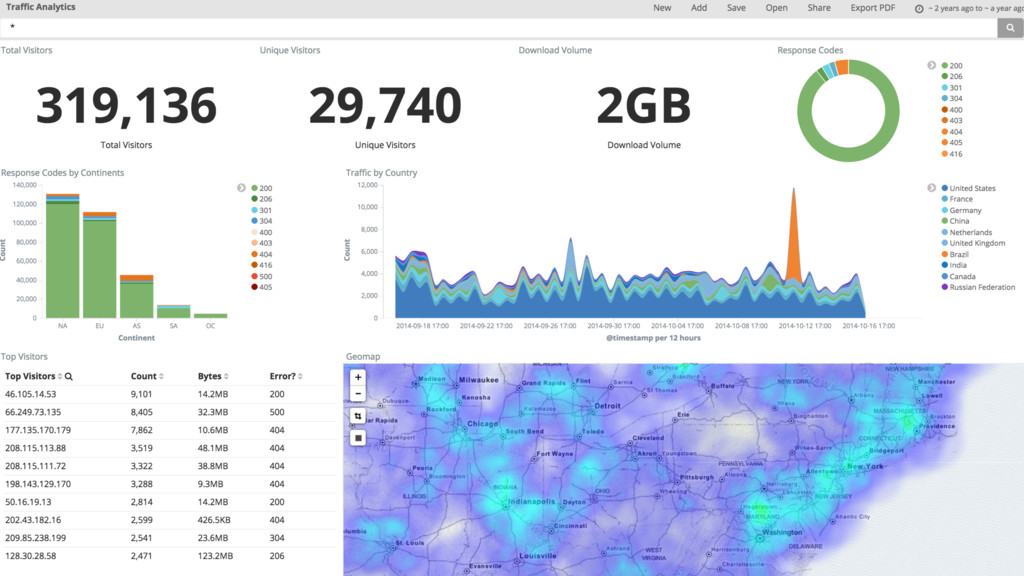Screen dimensions: 1024x576
Task: Click the 404 swatch in Response Codes legend
Action: pos(944,131)
